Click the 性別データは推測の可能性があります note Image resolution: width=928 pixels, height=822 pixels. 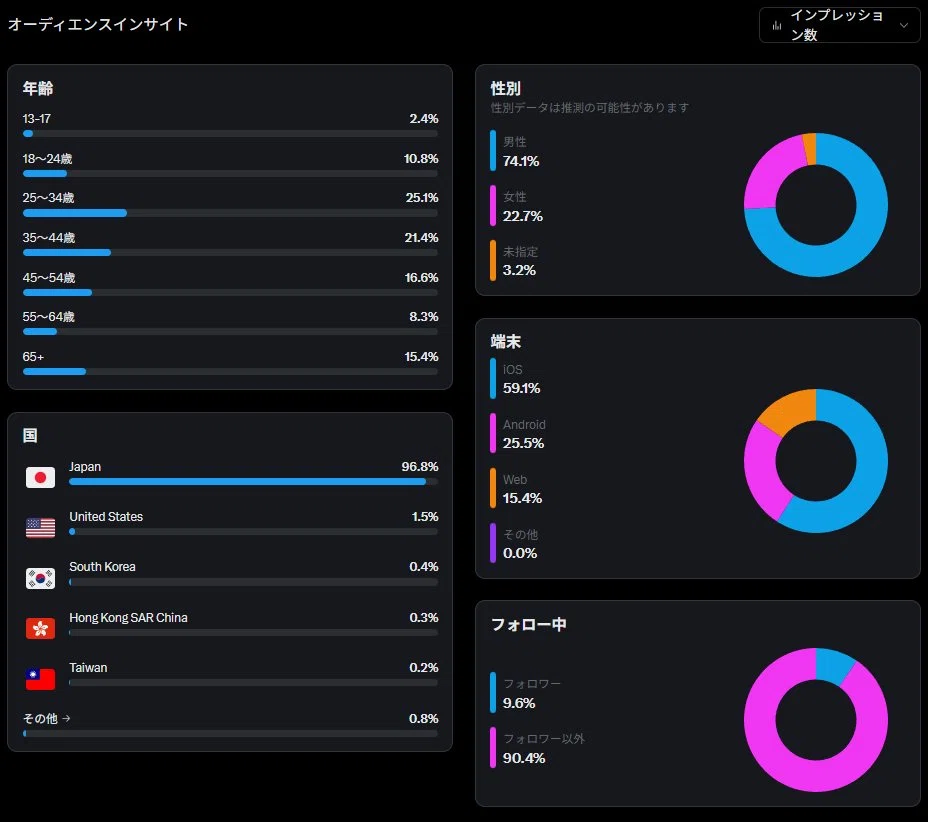point(589,107)
